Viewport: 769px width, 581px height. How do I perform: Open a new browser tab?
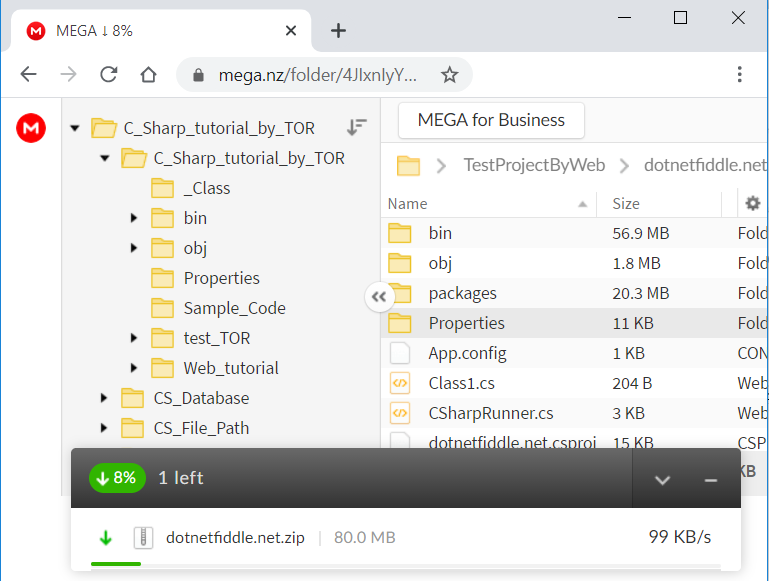338,31
